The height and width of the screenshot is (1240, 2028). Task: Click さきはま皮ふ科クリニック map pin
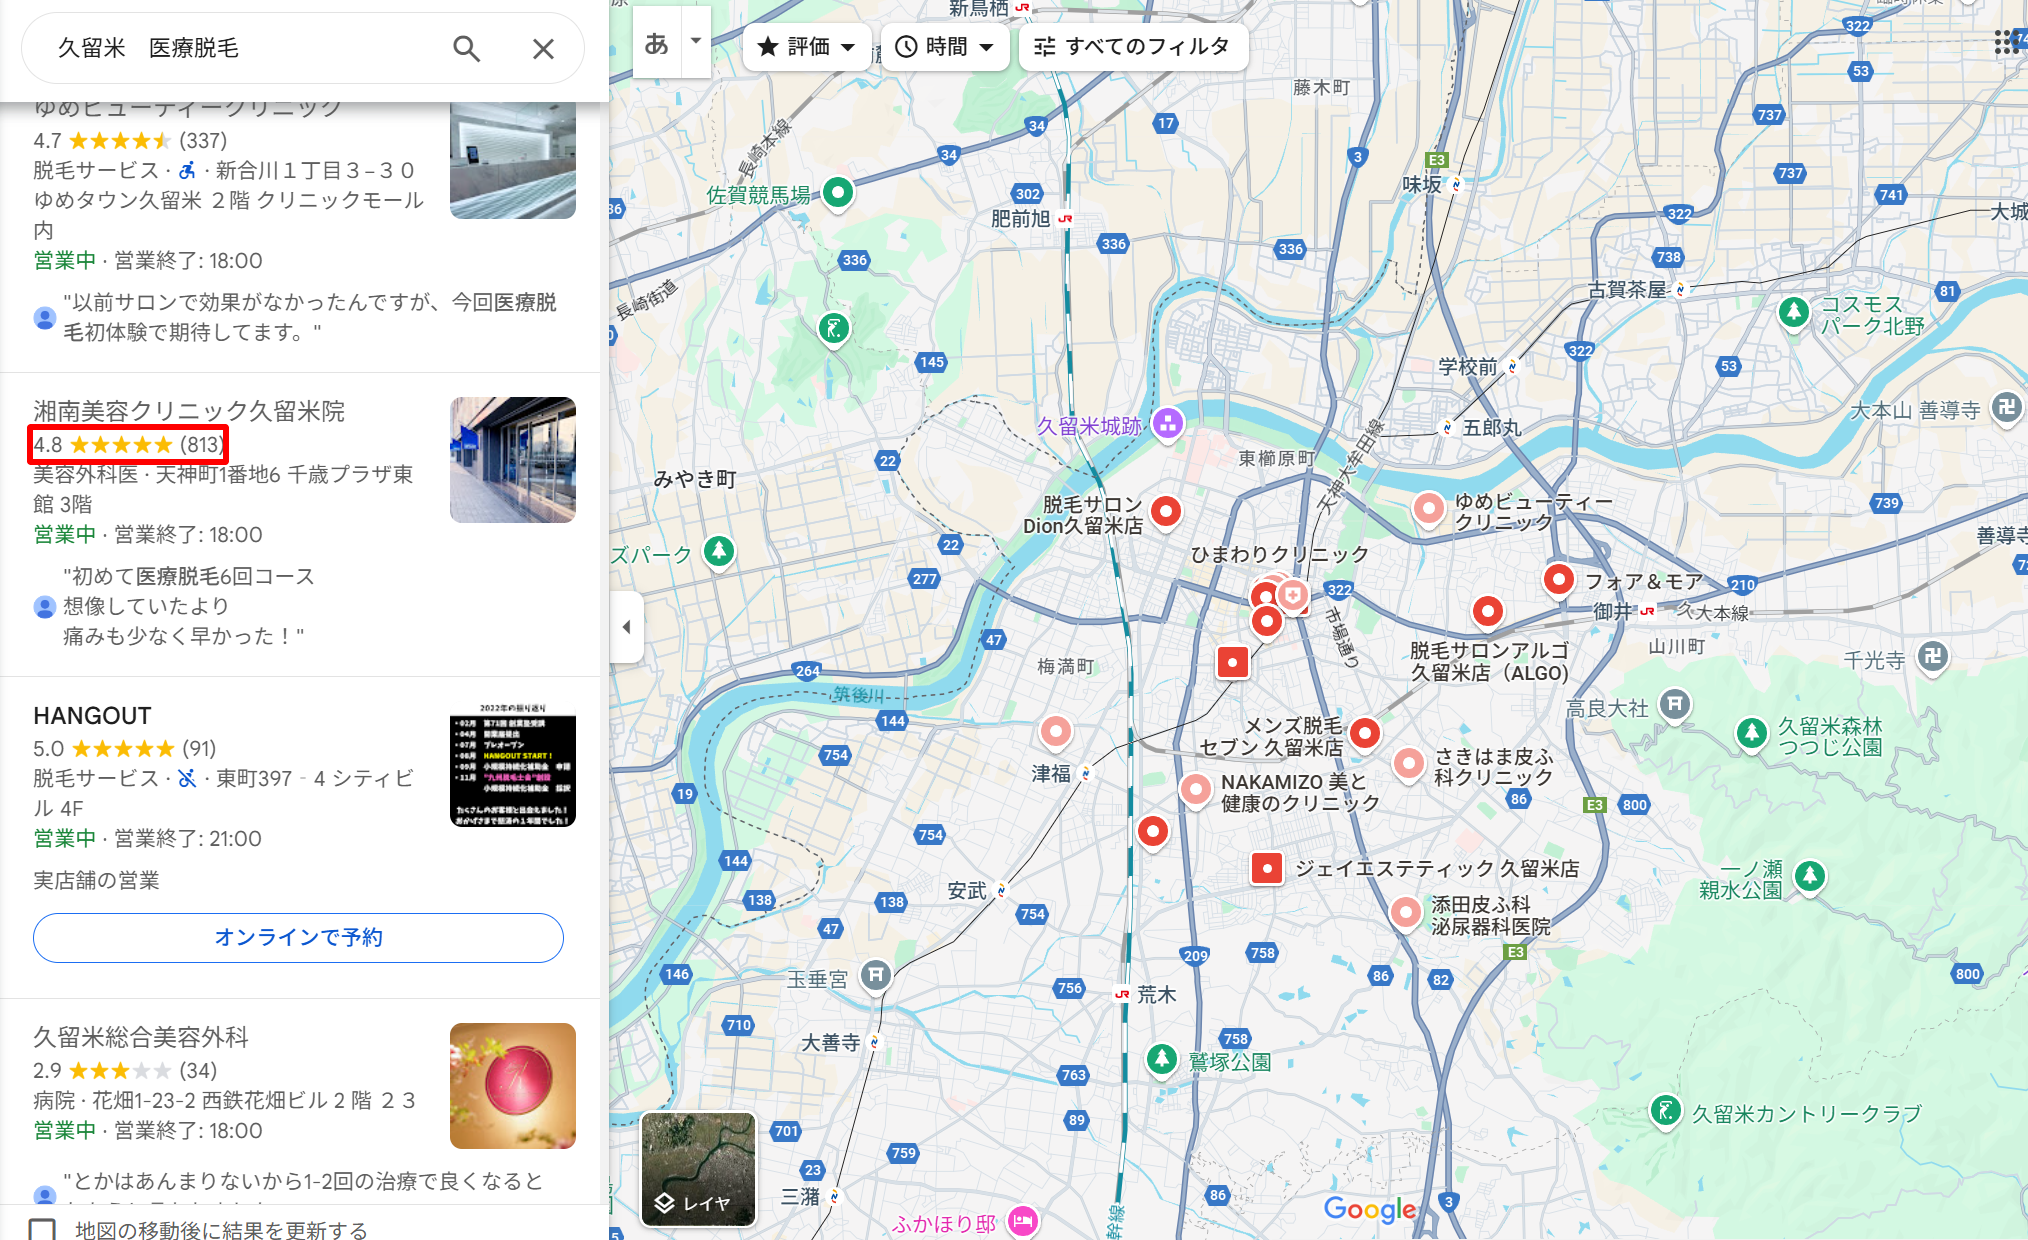coord(1409,764)
